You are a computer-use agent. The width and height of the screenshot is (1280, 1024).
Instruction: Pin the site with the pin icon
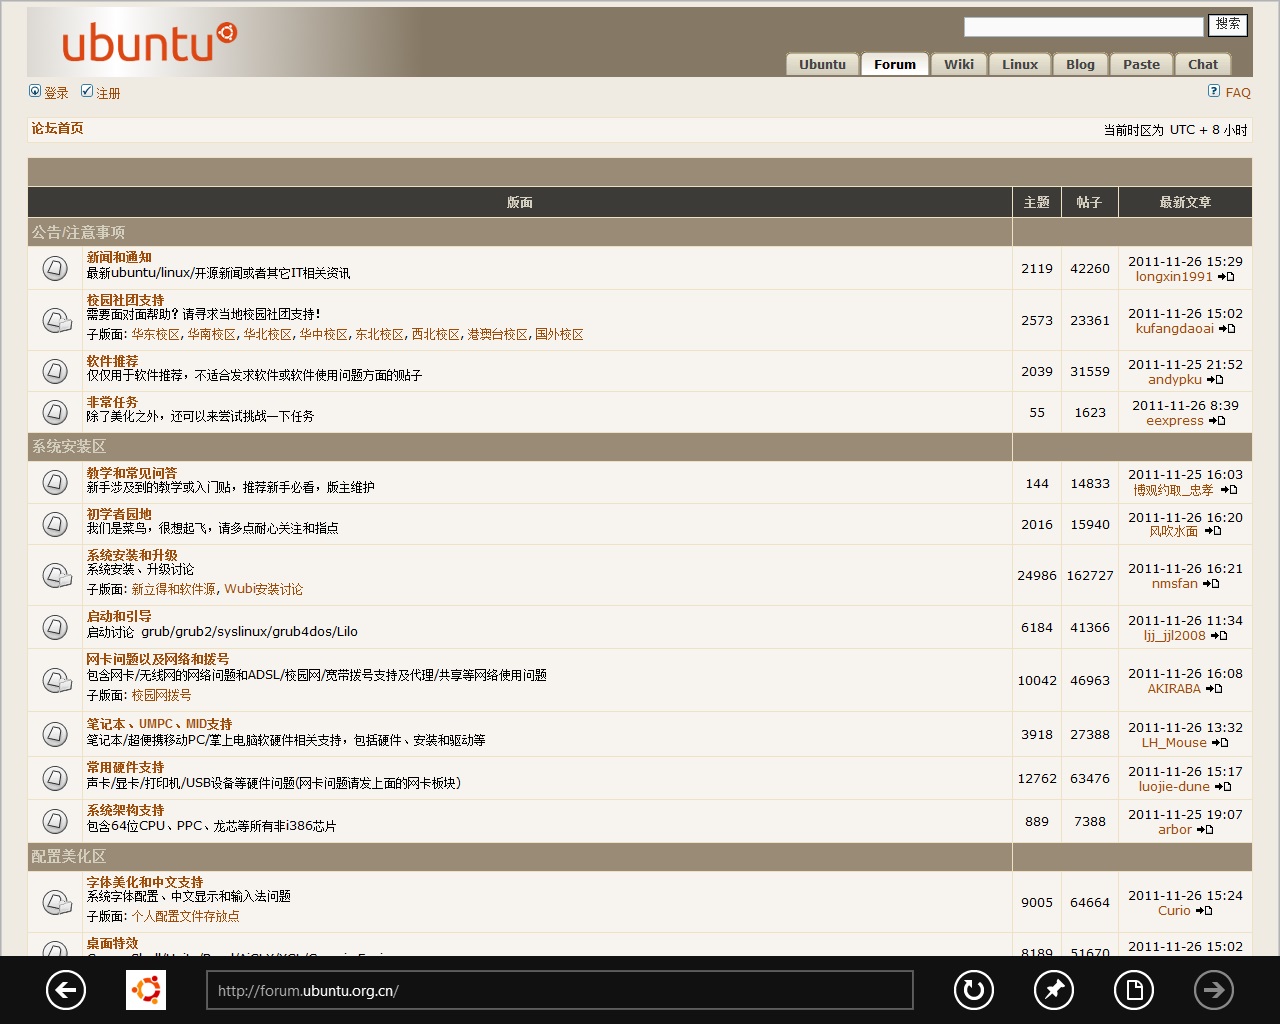pos(1054,991)
